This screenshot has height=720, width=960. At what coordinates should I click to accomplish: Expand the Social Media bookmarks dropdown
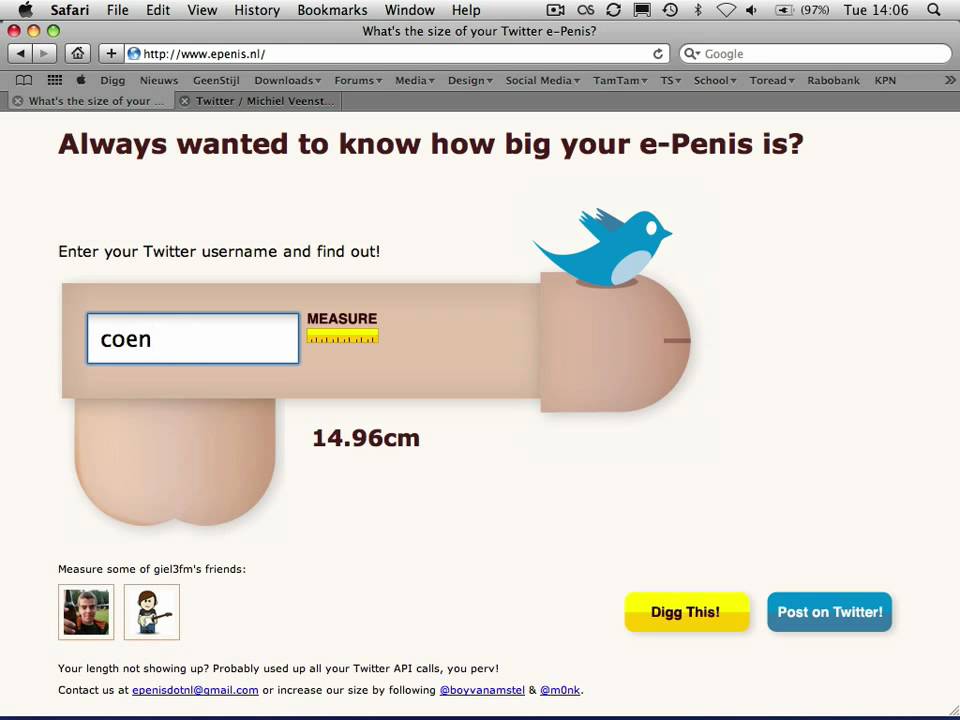tap(542, 80)
